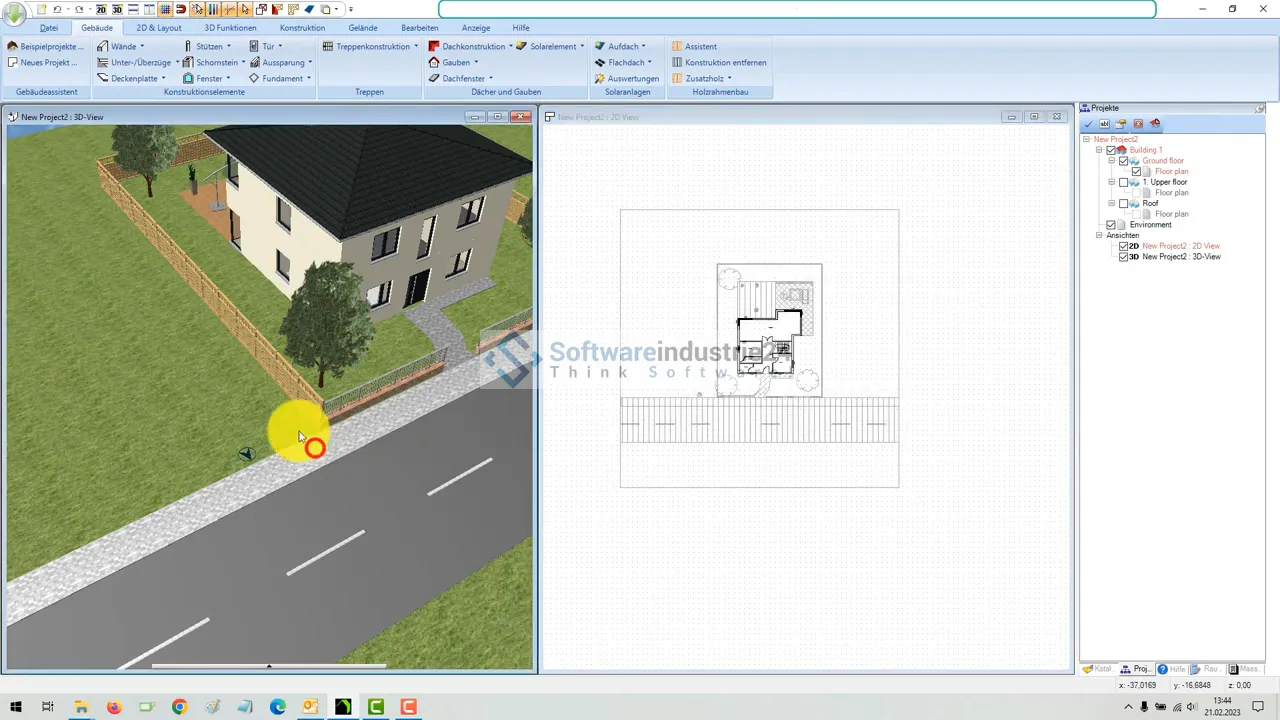
Task: Click the red house icon in Projekte toolbar
Action: coord(1155,124)
